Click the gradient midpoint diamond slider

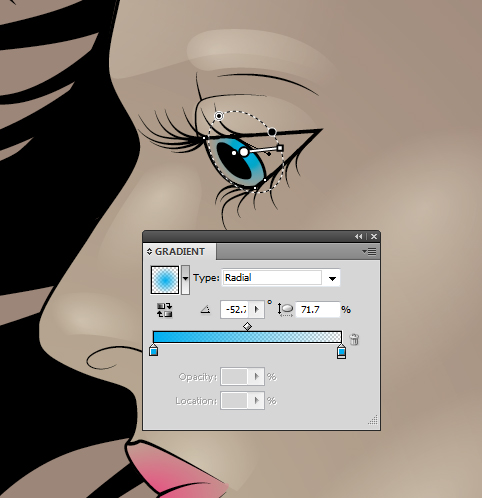[247, 326]
